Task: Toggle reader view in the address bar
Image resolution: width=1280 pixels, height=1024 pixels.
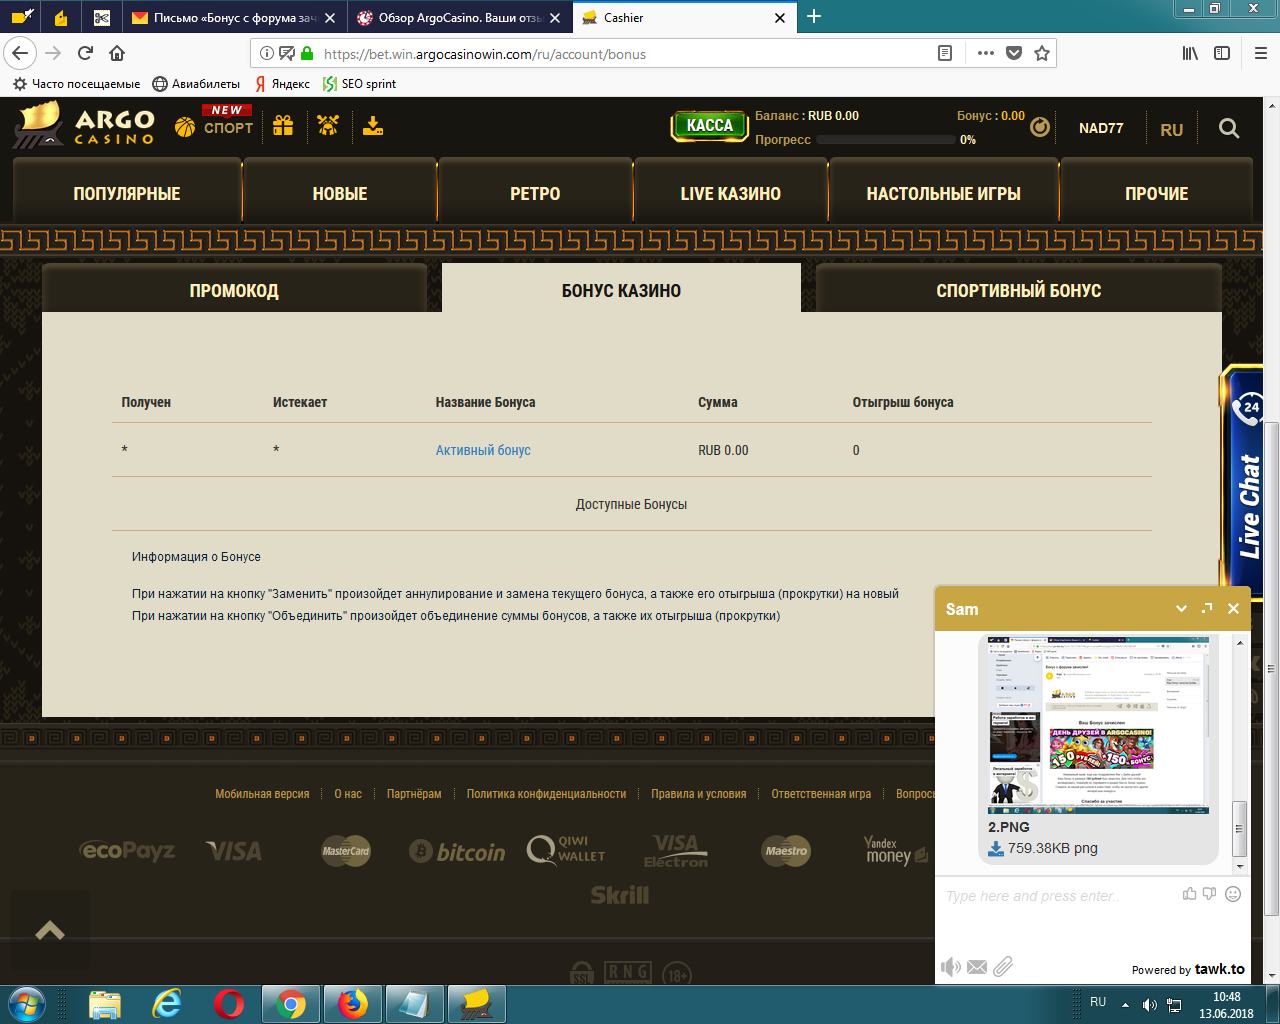Action: point(945,54)
